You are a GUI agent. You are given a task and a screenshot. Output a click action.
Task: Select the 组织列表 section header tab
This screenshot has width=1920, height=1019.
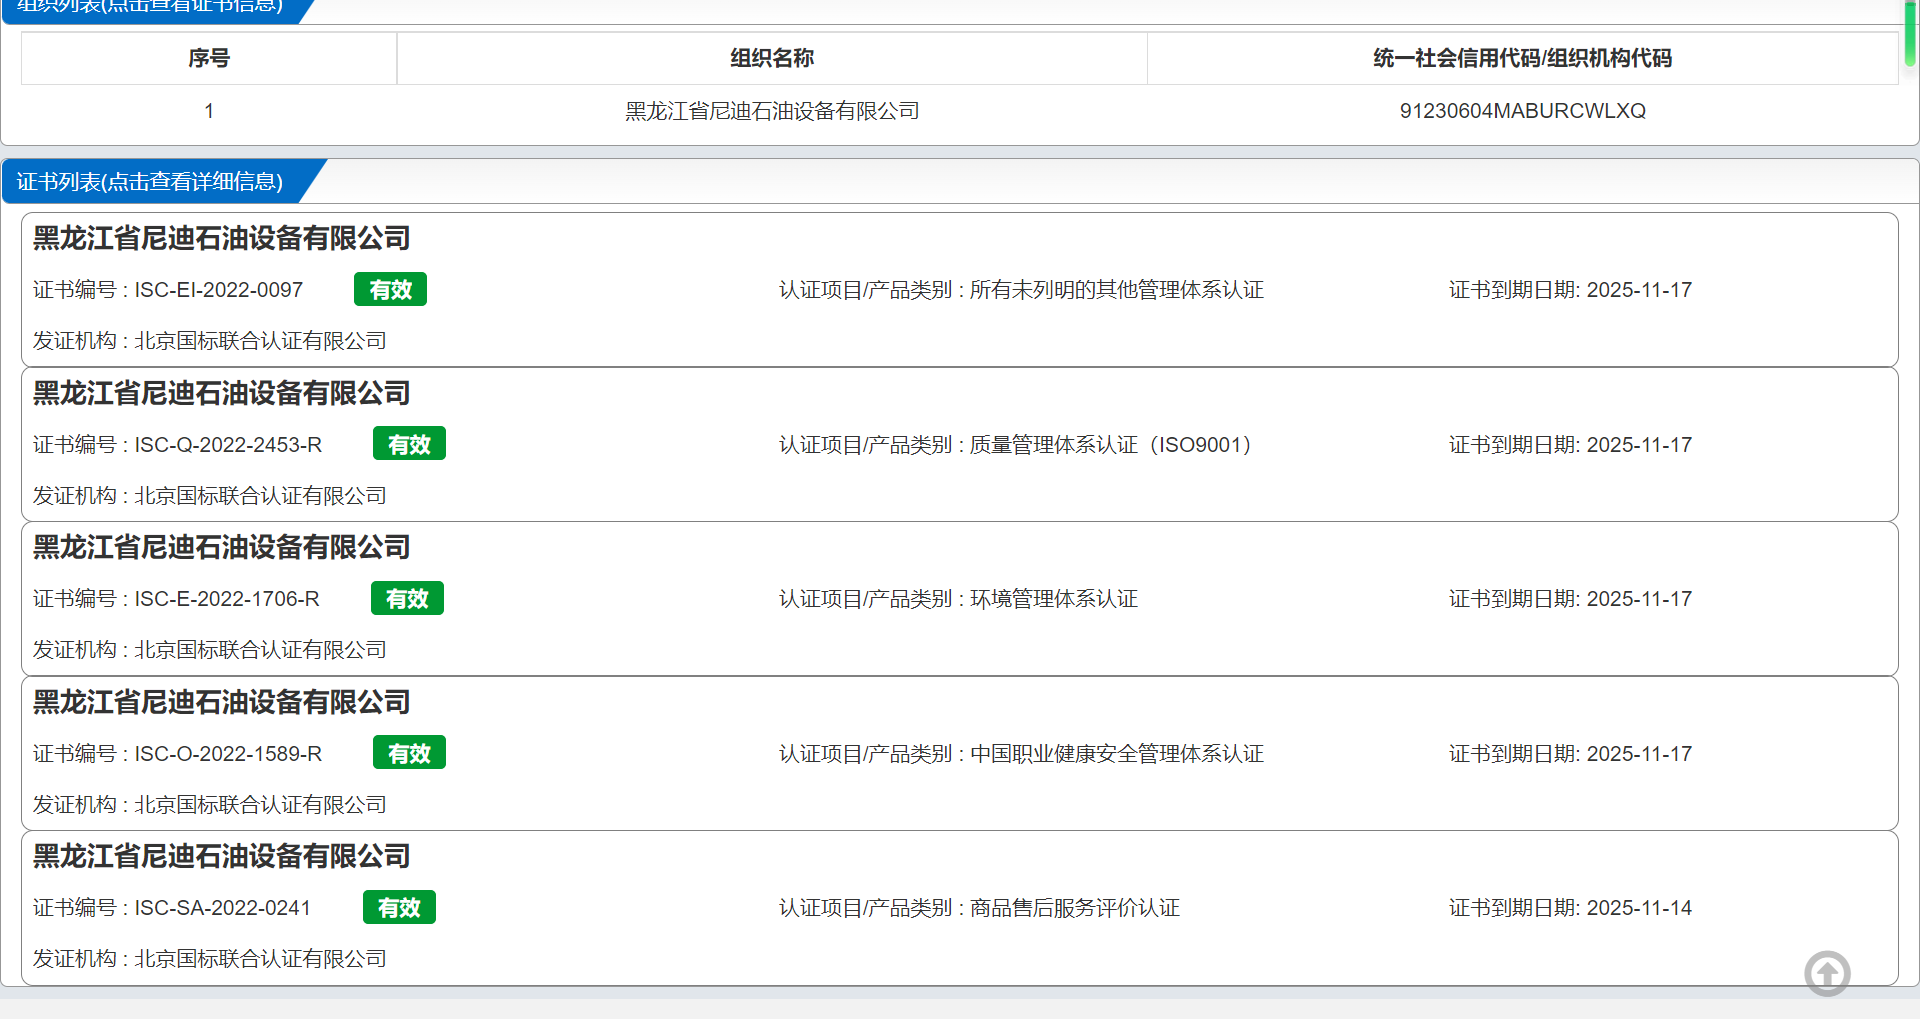158,8
